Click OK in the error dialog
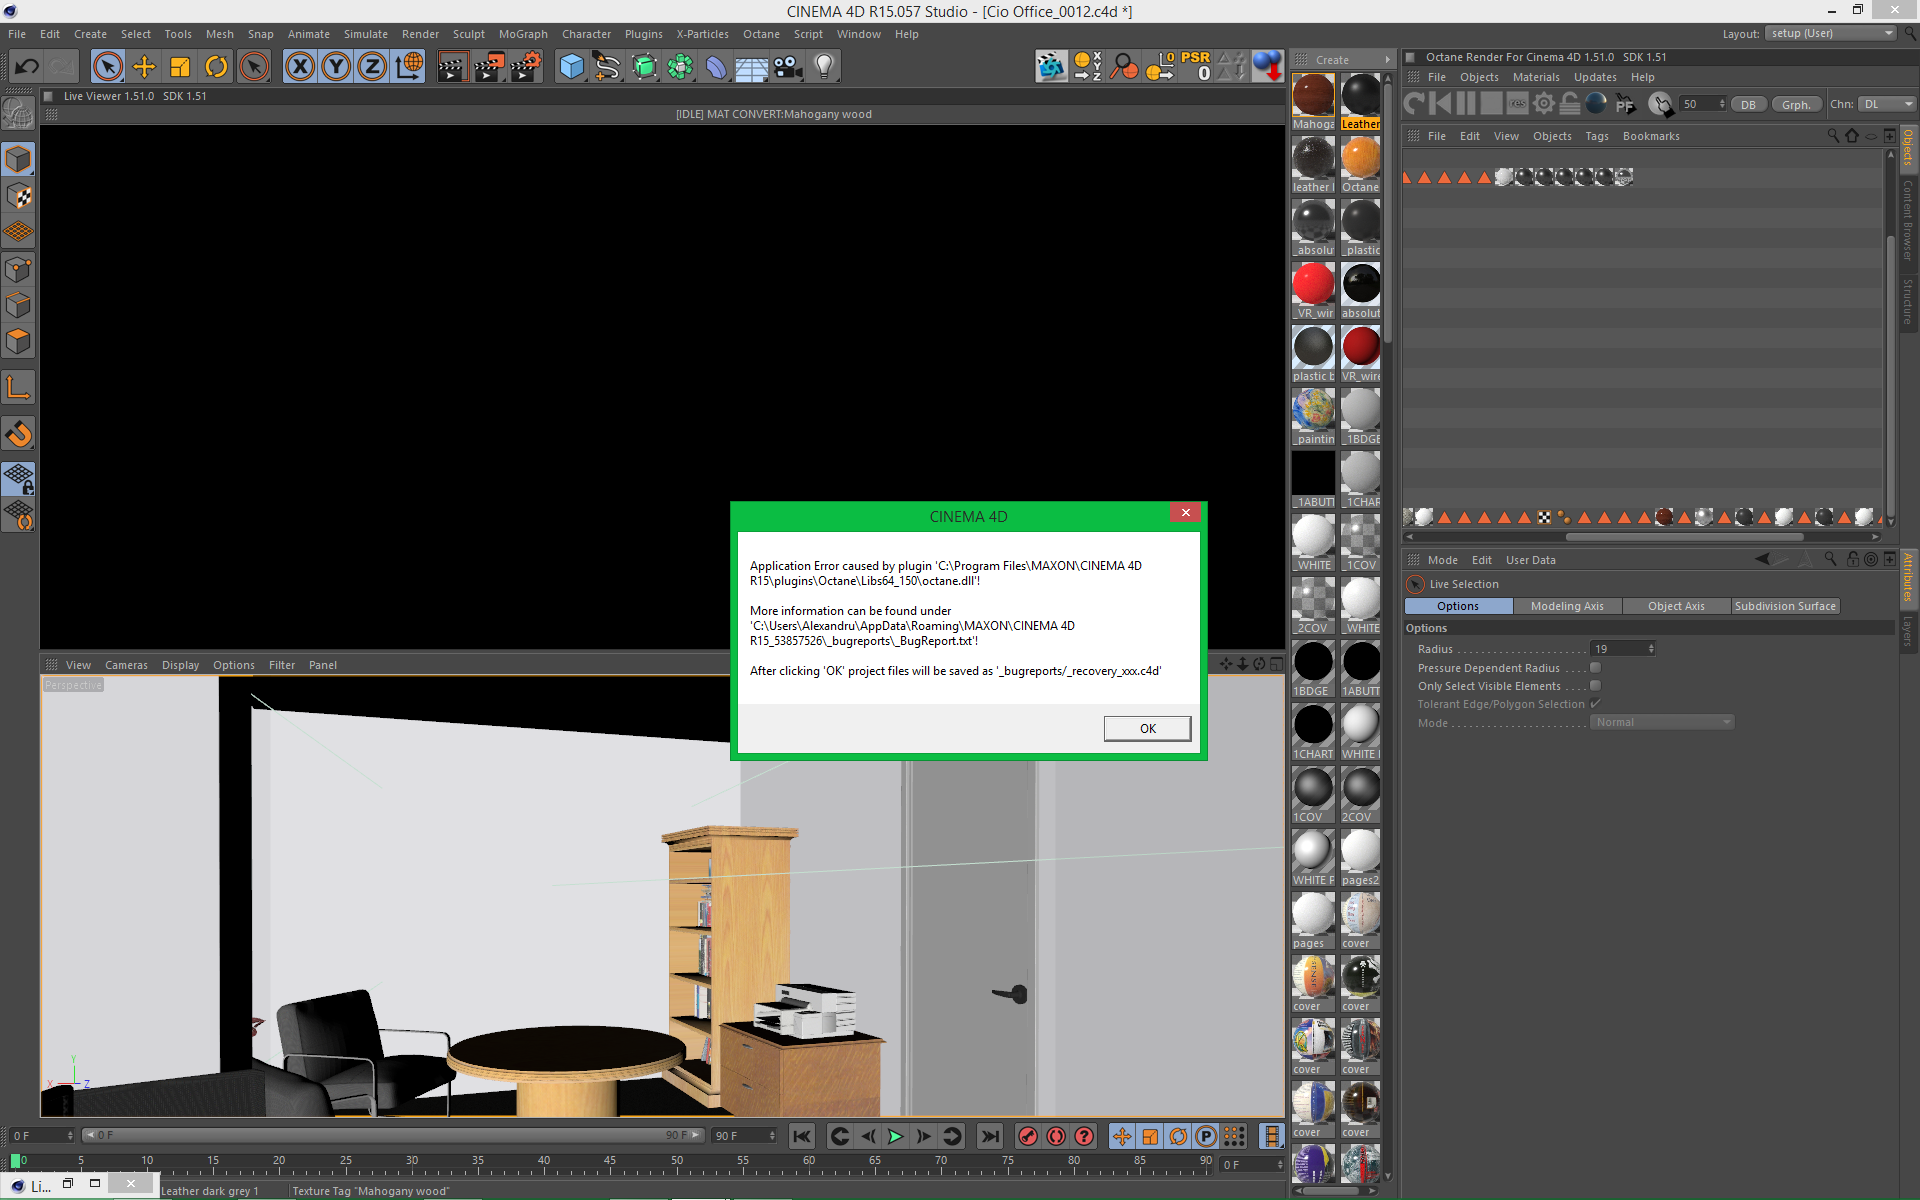 click(1147, 728)
